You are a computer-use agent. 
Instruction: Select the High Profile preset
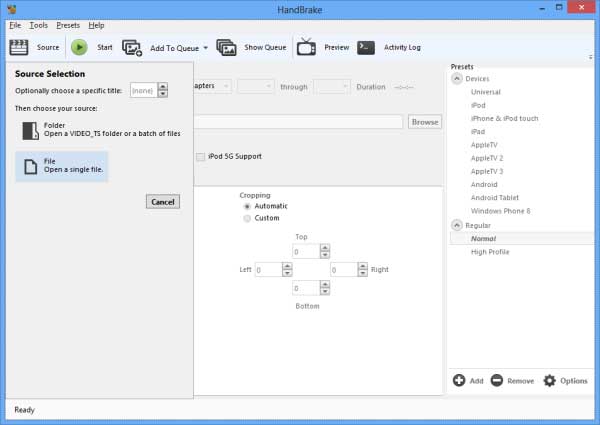490,252
